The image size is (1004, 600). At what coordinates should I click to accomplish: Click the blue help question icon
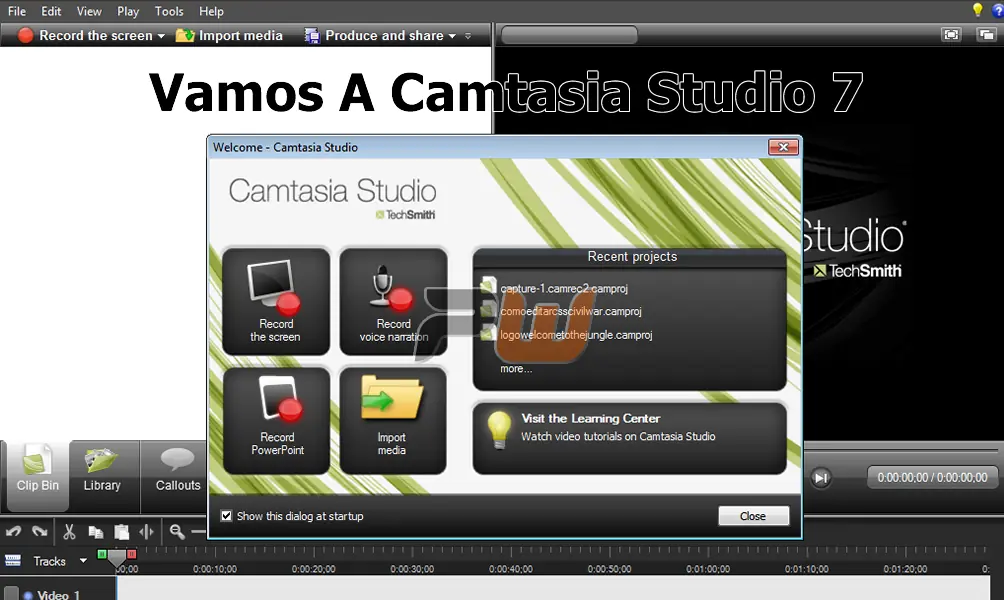(998, 10)
